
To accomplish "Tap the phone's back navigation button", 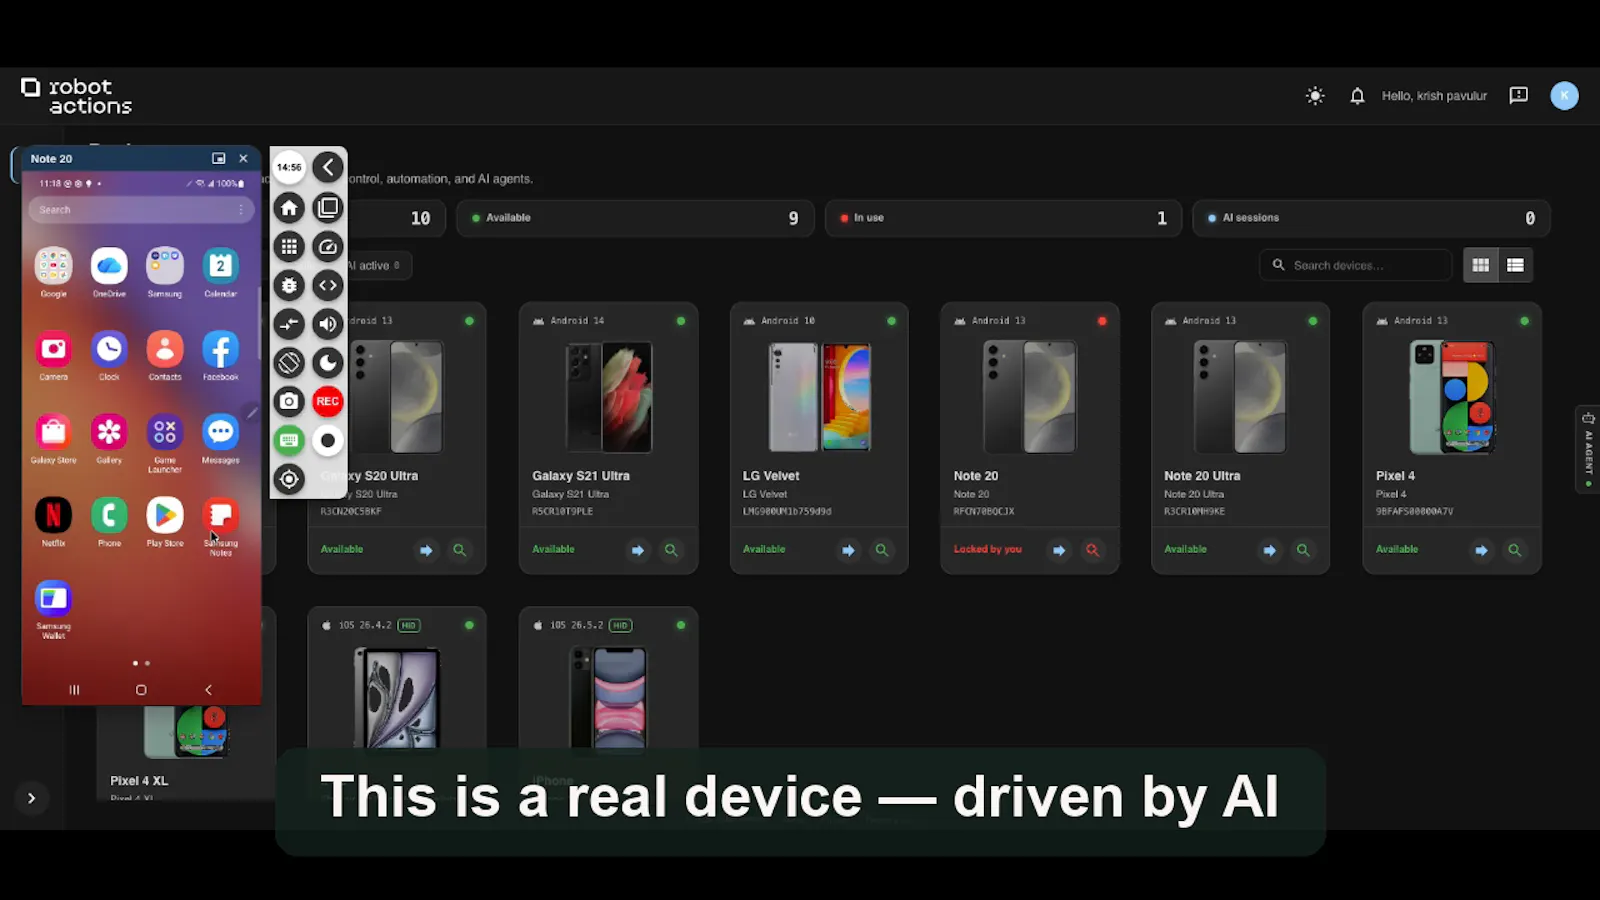I will click(208, 690).
